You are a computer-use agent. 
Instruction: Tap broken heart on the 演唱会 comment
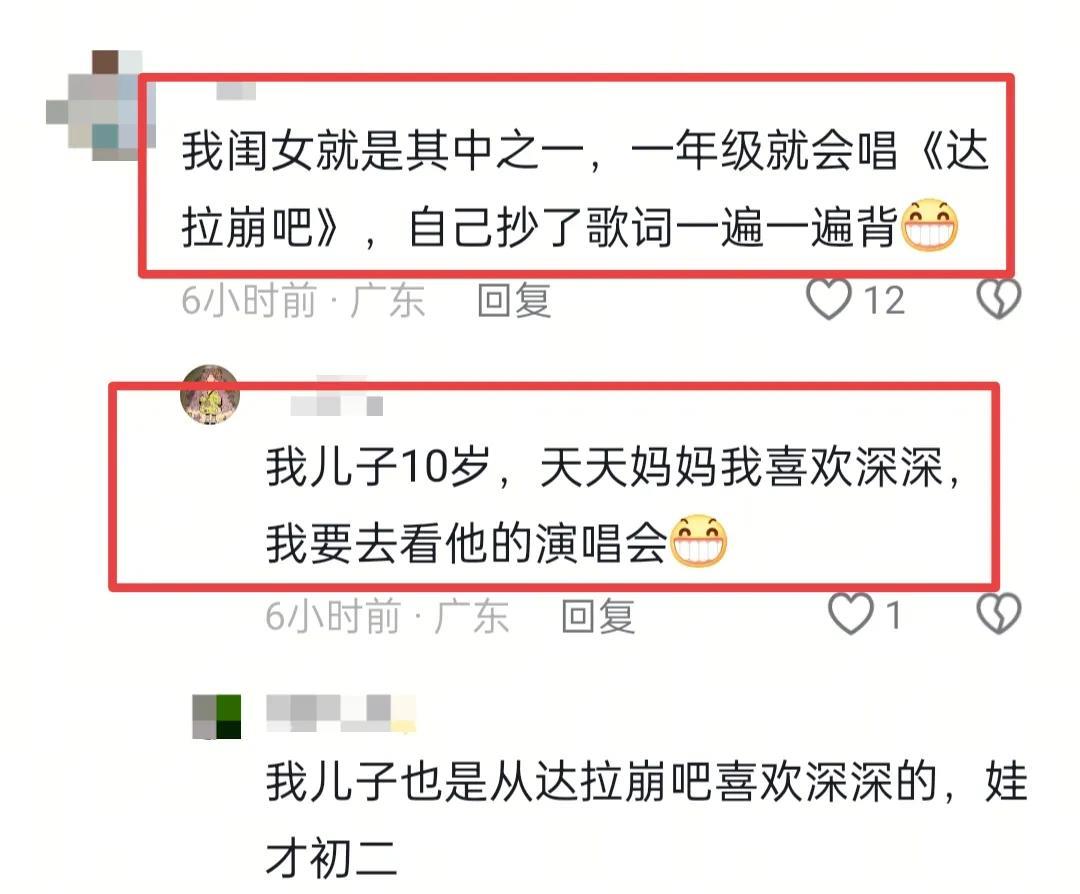click(x=999, y=613)
